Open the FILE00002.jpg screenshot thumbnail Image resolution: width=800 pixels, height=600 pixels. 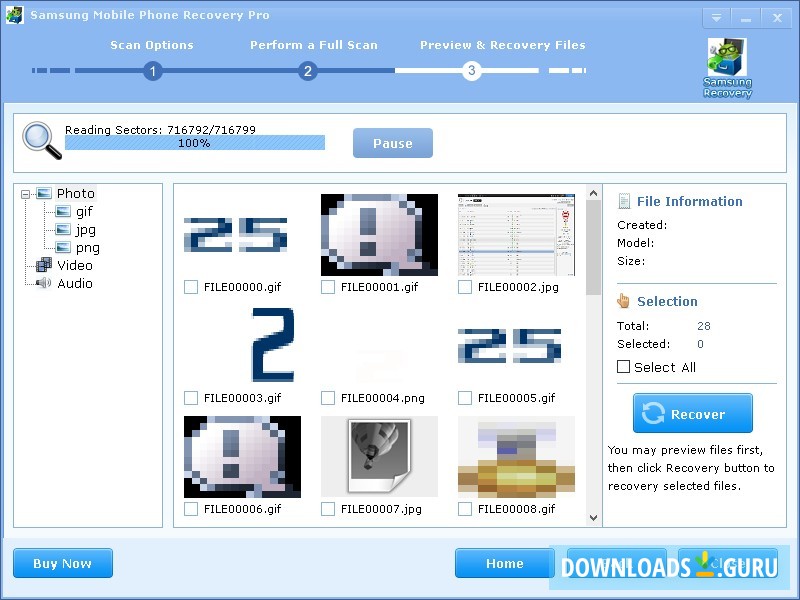pos(516,235)
